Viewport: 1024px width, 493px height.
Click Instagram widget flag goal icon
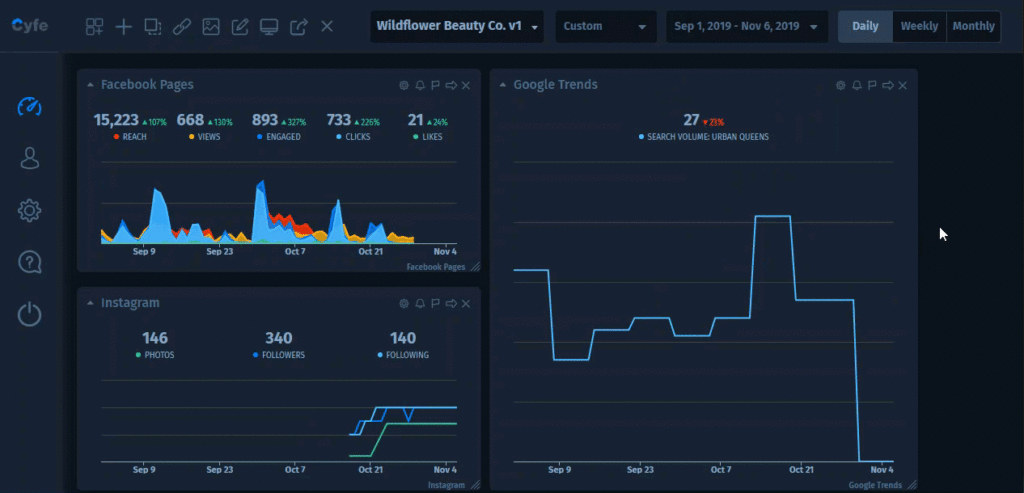click(436, 304)
